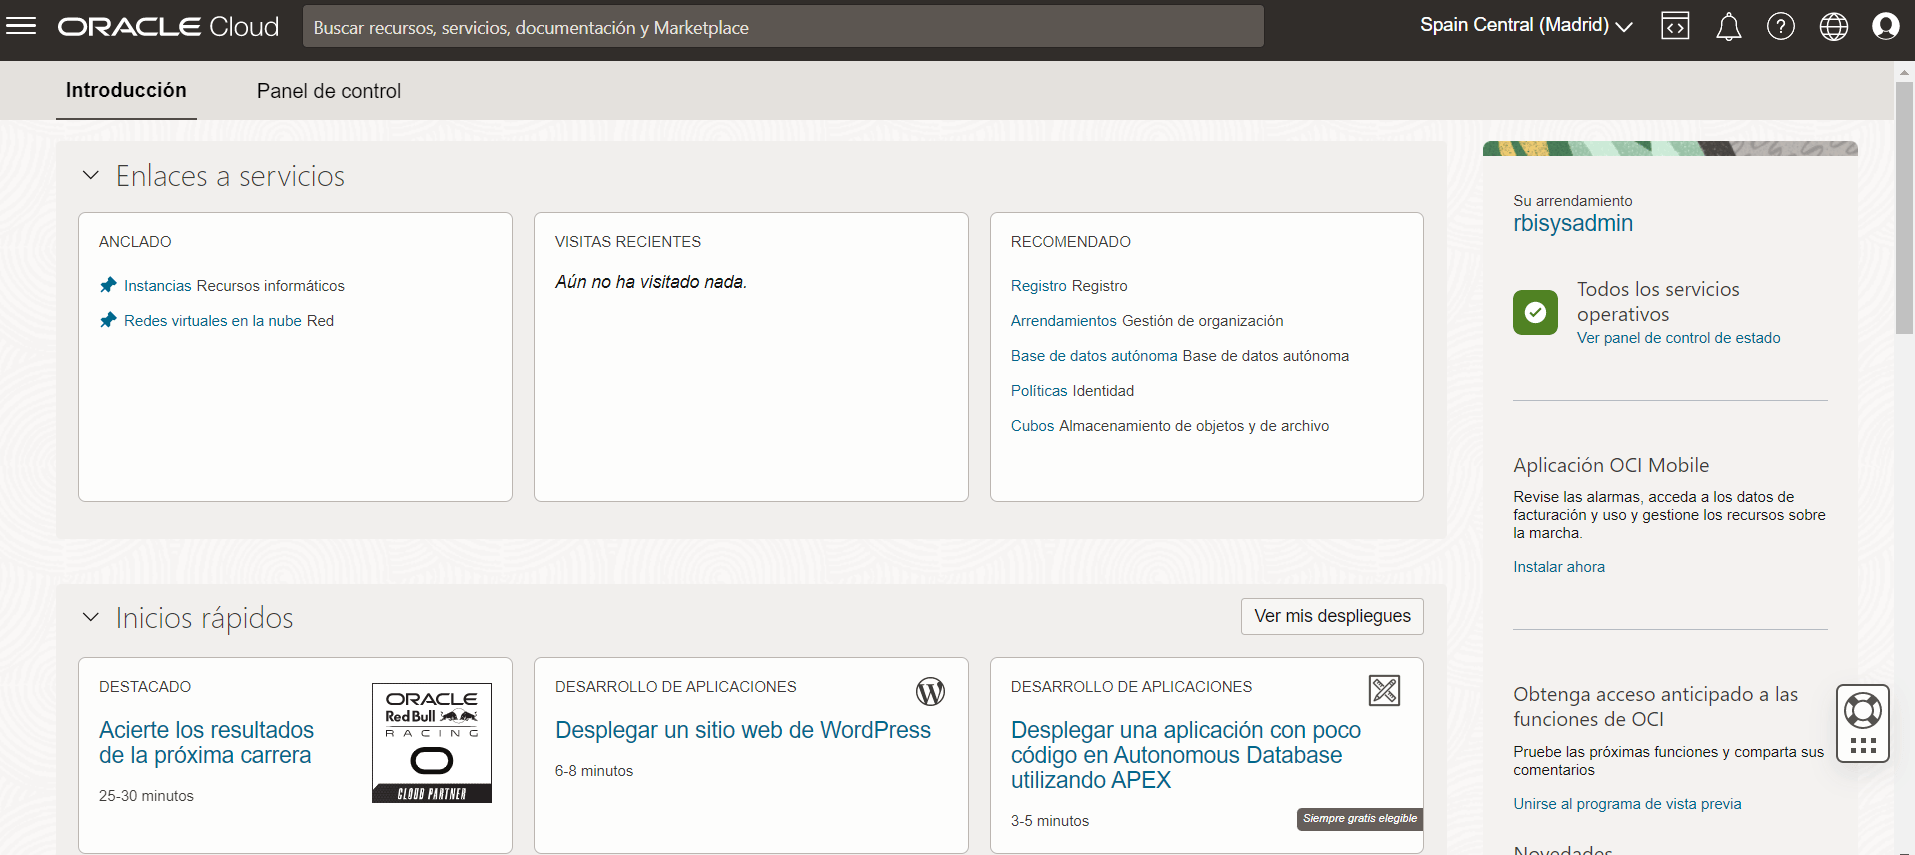Open the hamburger navigation menu
The image size is (1915, 855).
click(x=21, y=26)
